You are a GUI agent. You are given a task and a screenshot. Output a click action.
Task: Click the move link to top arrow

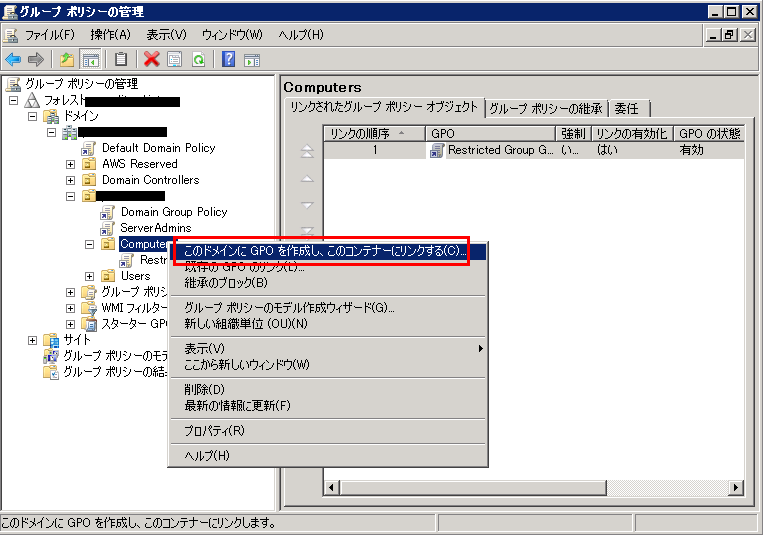click(x=307, y=152)
